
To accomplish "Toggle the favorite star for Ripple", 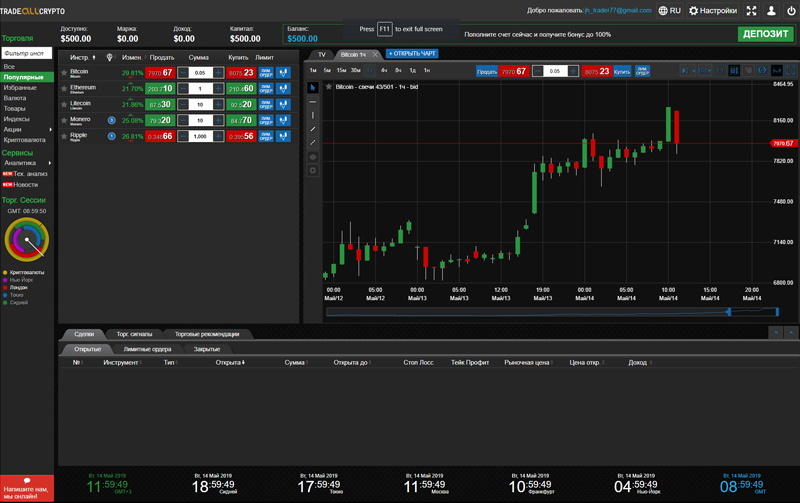I will 64,136.
